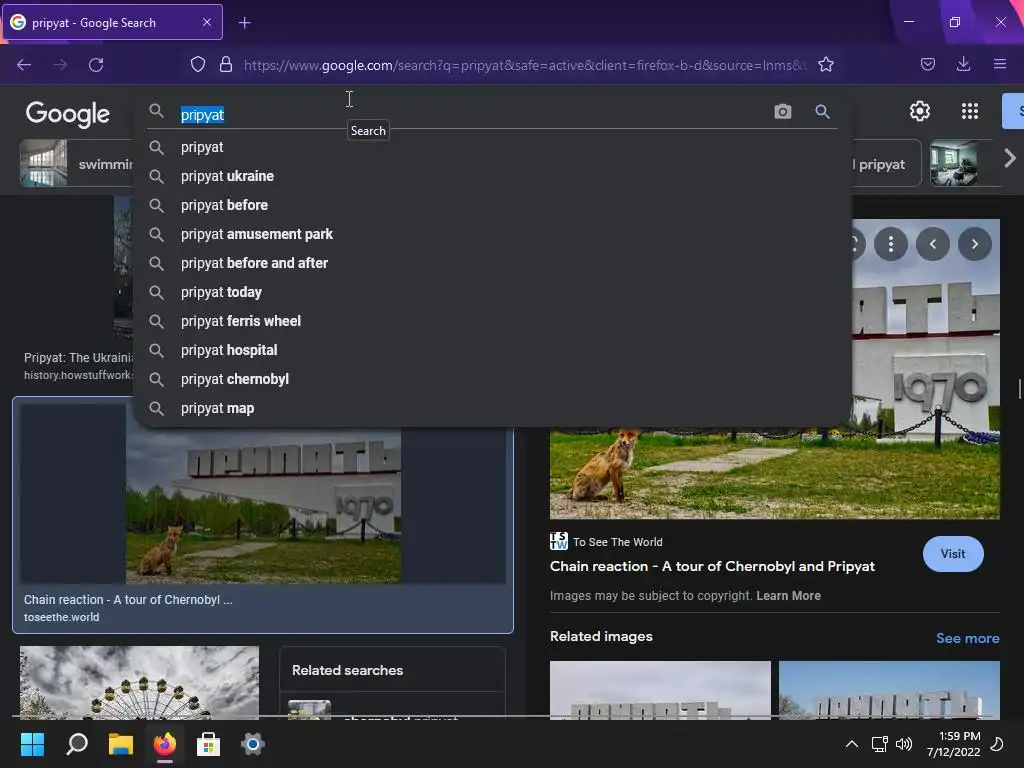Open the large fox and Pripyat sign preview image

tap(775, 473)
